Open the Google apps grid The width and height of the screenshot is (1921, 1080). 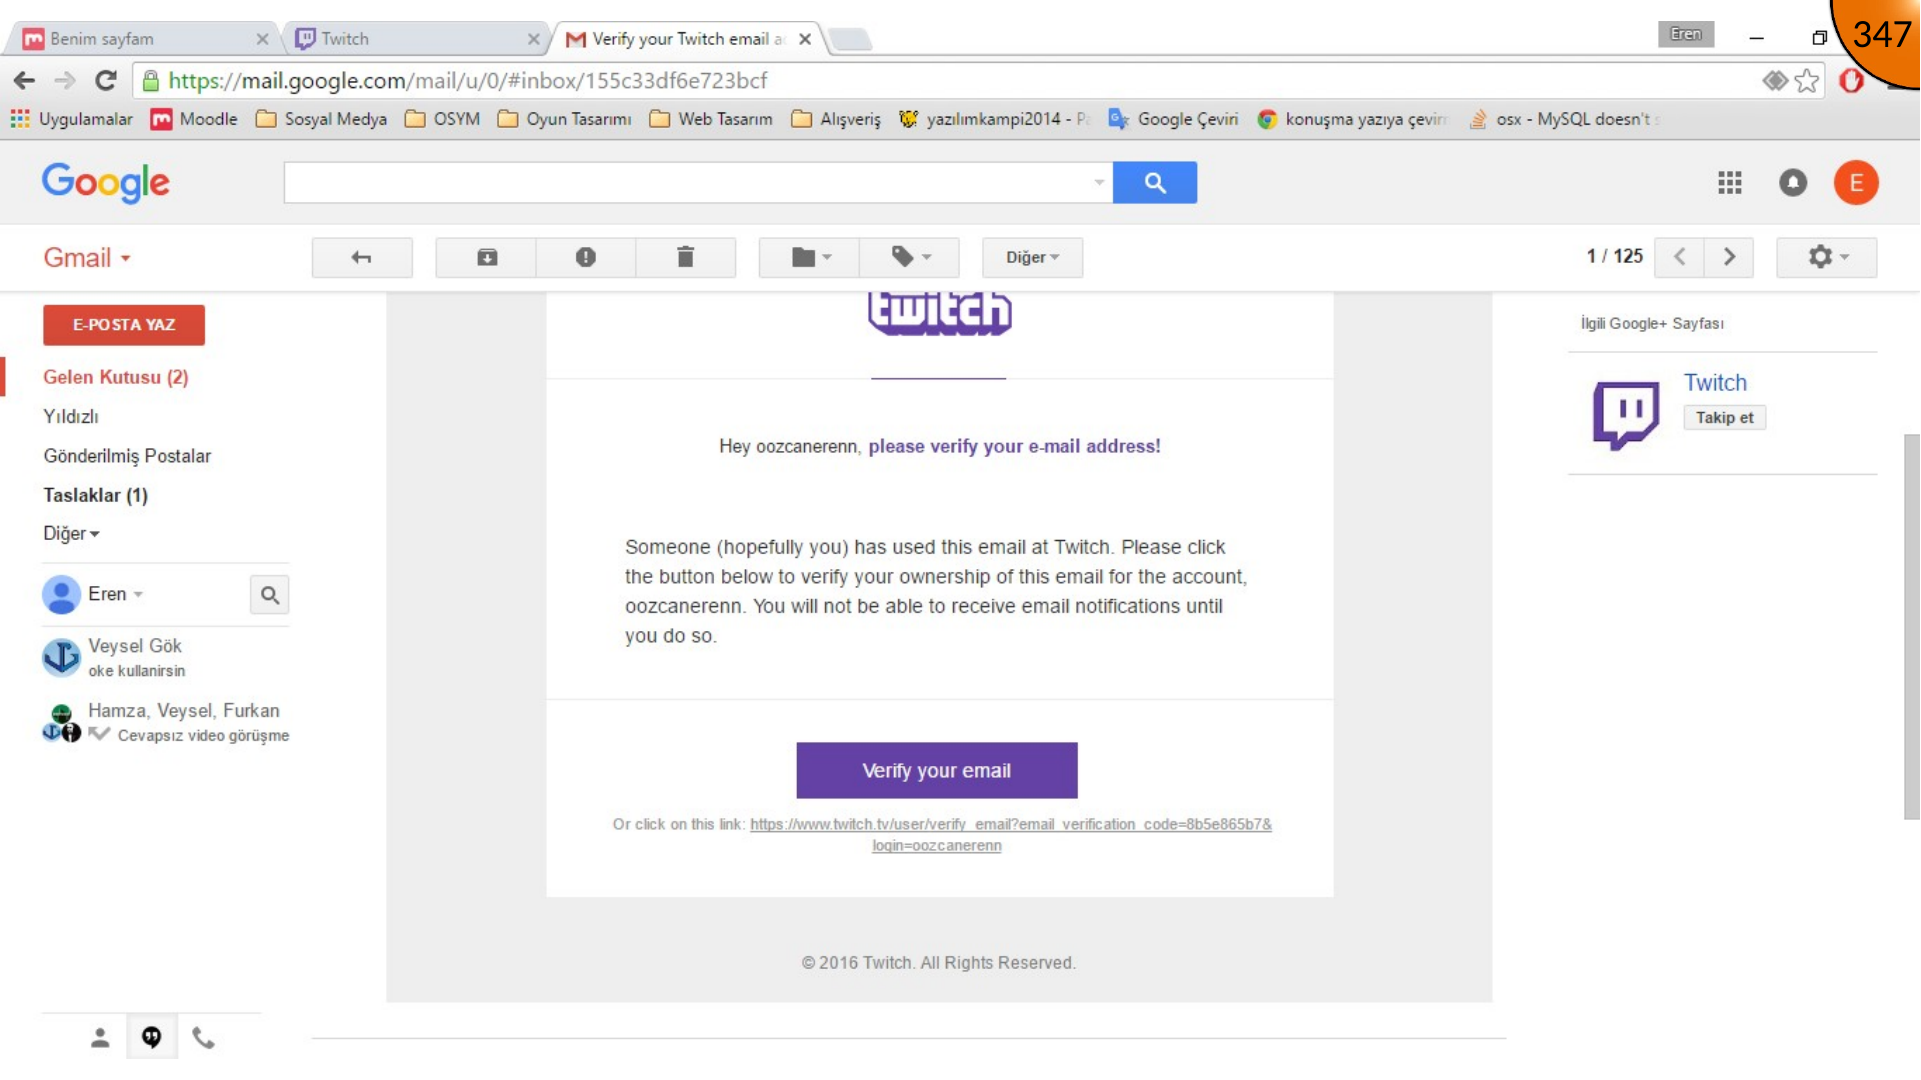pos(1730,183)
